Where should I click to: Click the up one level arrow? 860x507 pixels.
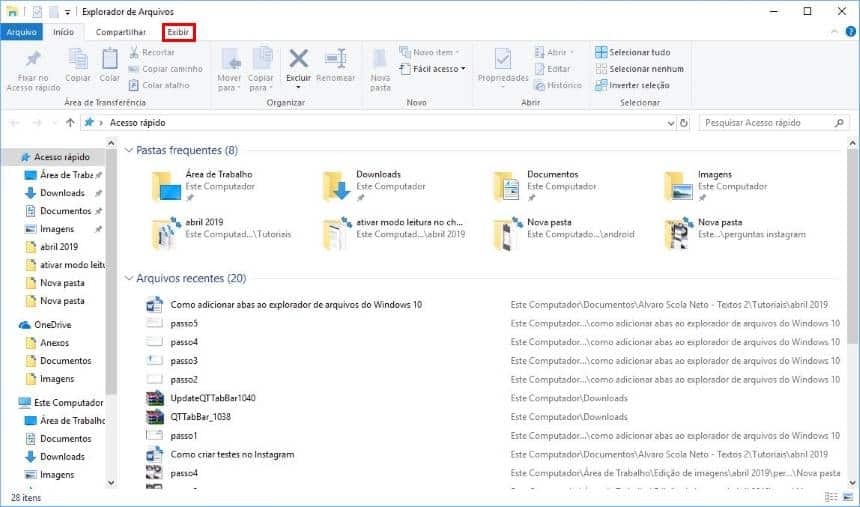pos(70,123)
